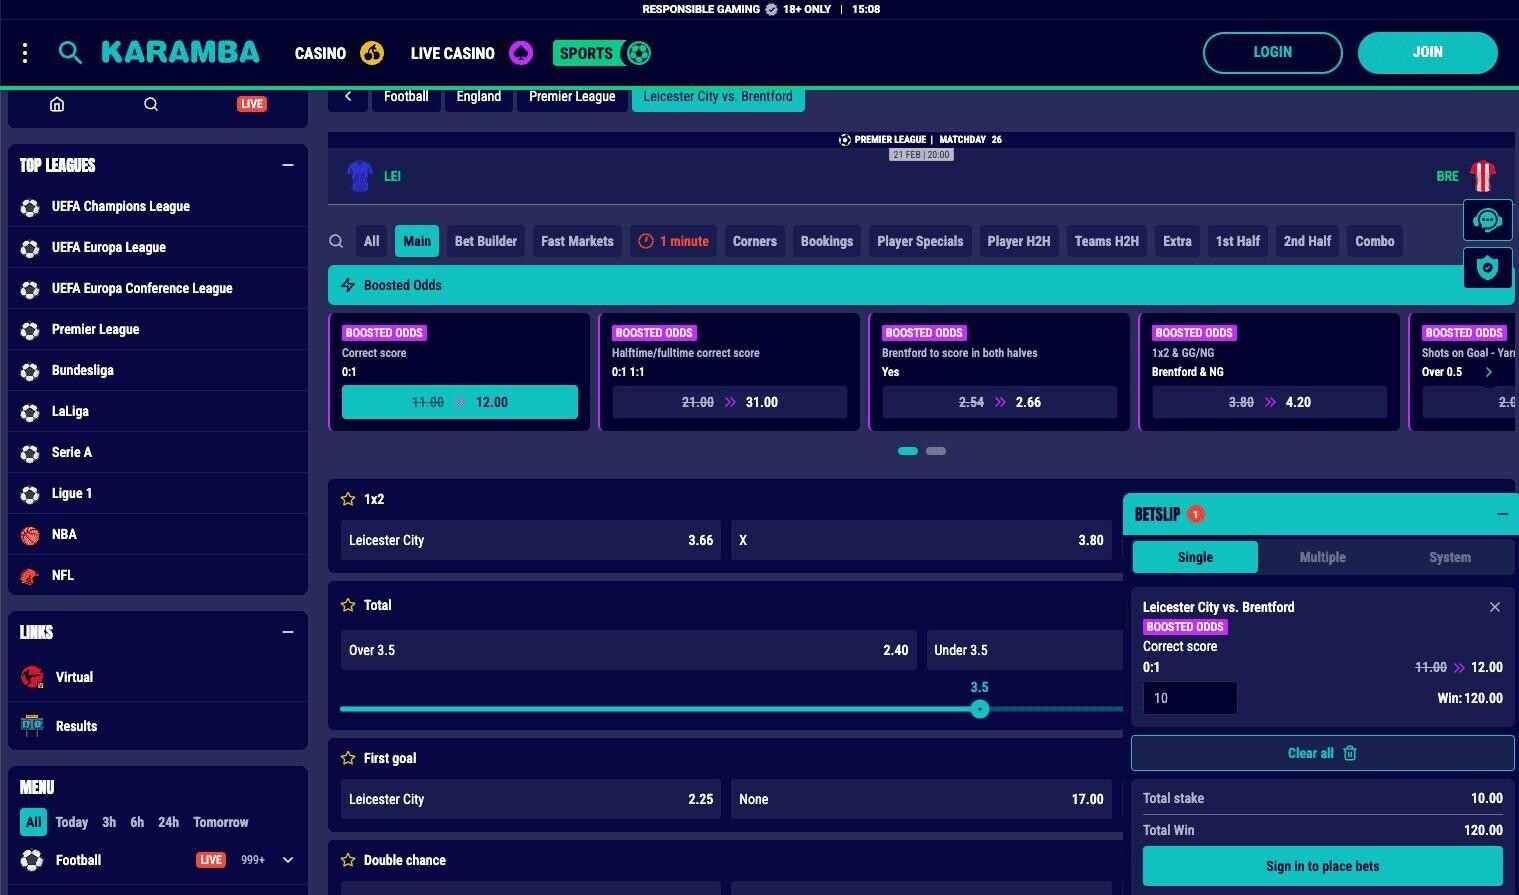1519x895 pixels.
Task: Favorite the First goal market star
Action: [x=348, y=758]
